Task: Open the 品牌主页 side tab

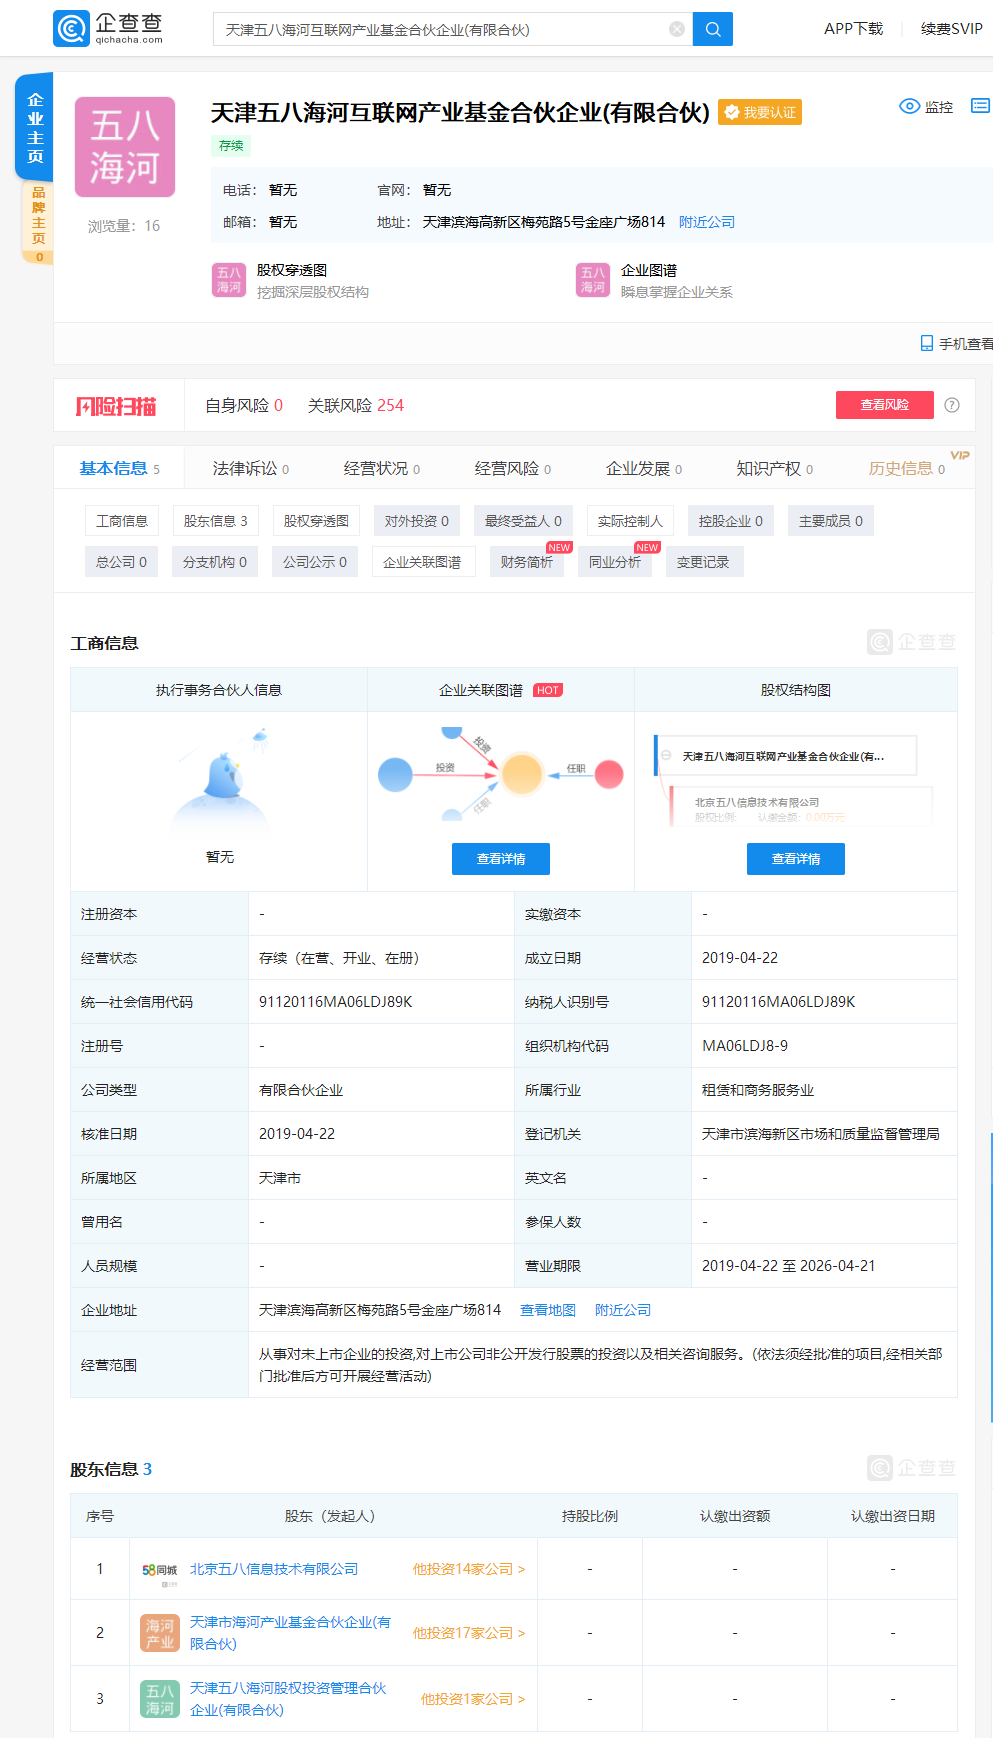Action: click(38, 222)
